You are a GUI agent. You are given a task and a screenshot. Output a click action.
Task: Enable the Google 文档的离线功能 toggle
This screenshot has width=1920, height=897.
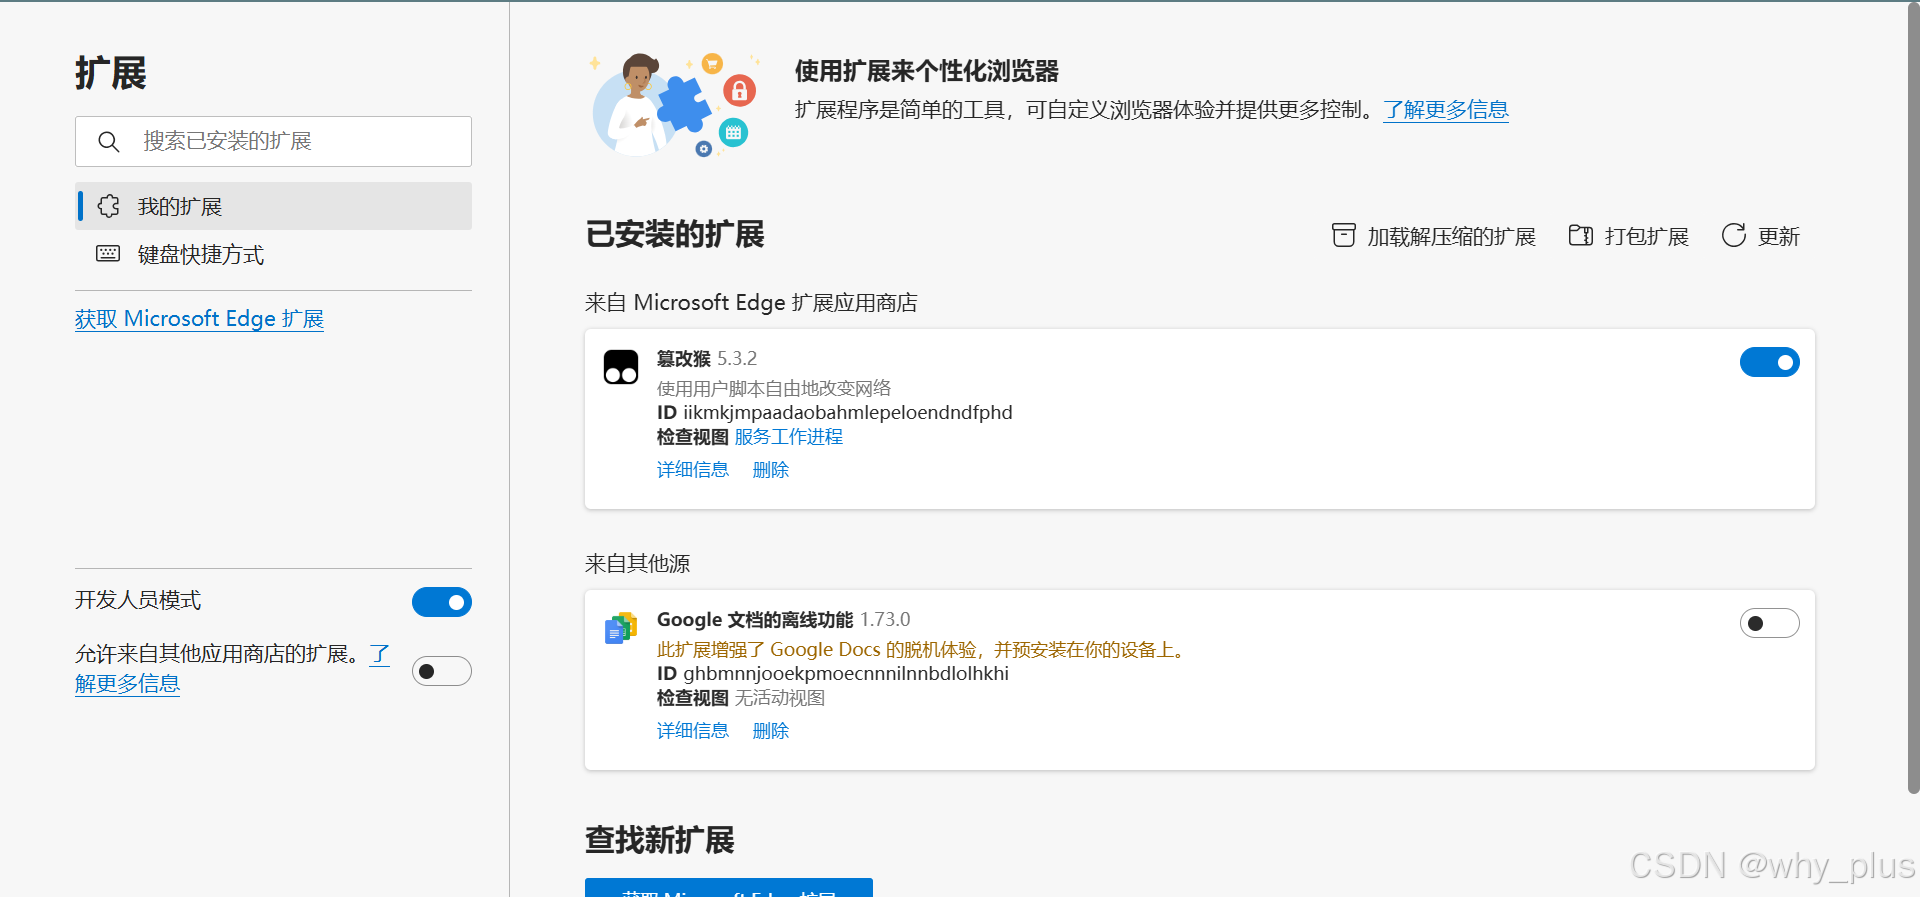point(1769,623)
